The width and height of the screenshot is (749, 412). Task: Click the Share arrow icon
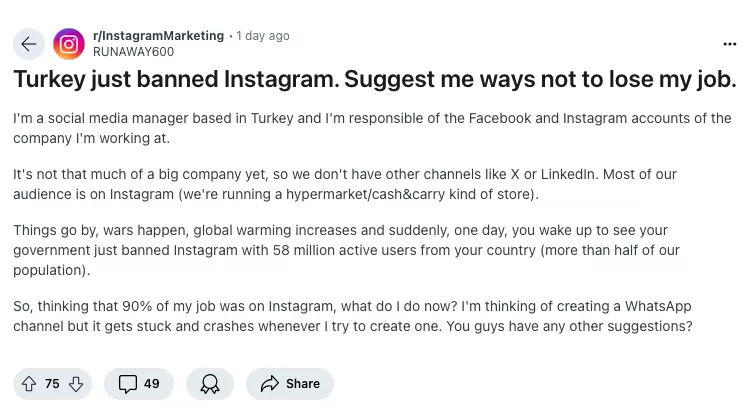pyautogui.click(x=269, y=384)
